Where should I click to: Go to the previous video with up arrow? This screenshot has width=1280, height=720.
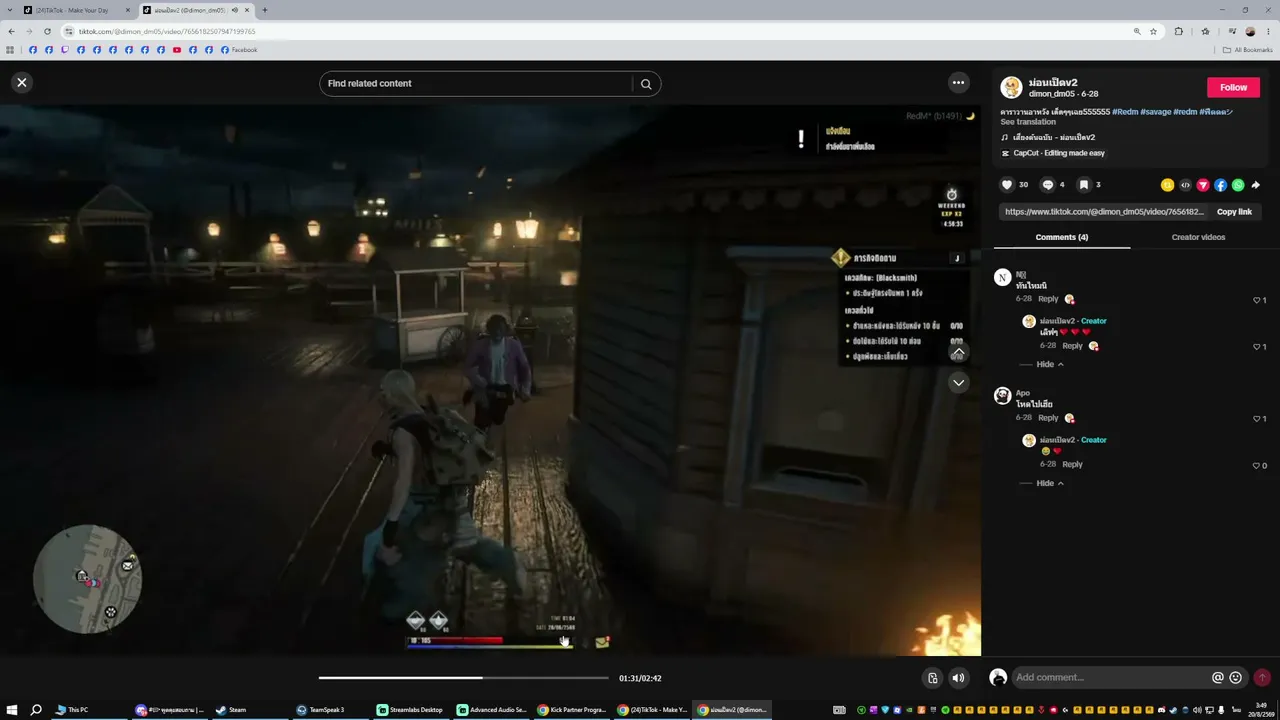958,352
